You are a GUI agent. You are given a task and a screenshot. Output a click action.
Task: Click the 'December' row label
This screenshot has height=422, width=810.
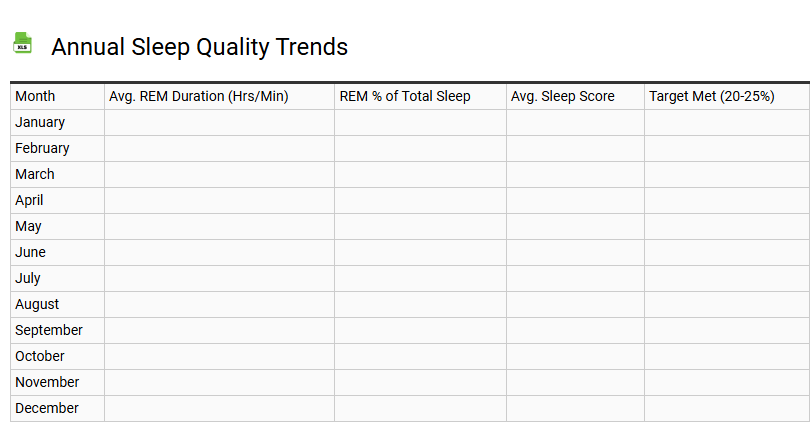(x=46, y=408)
